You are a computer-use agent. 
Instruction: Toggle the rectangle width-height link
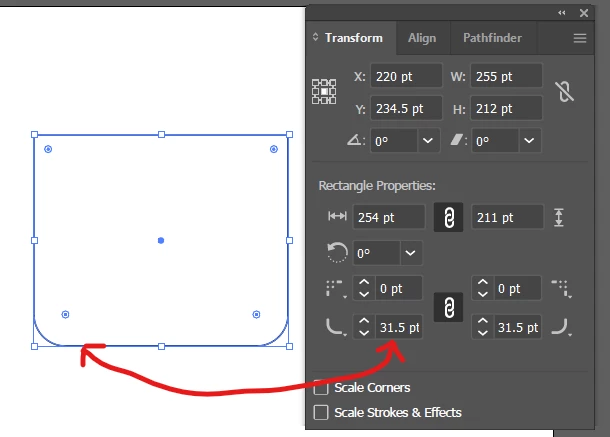449,217
